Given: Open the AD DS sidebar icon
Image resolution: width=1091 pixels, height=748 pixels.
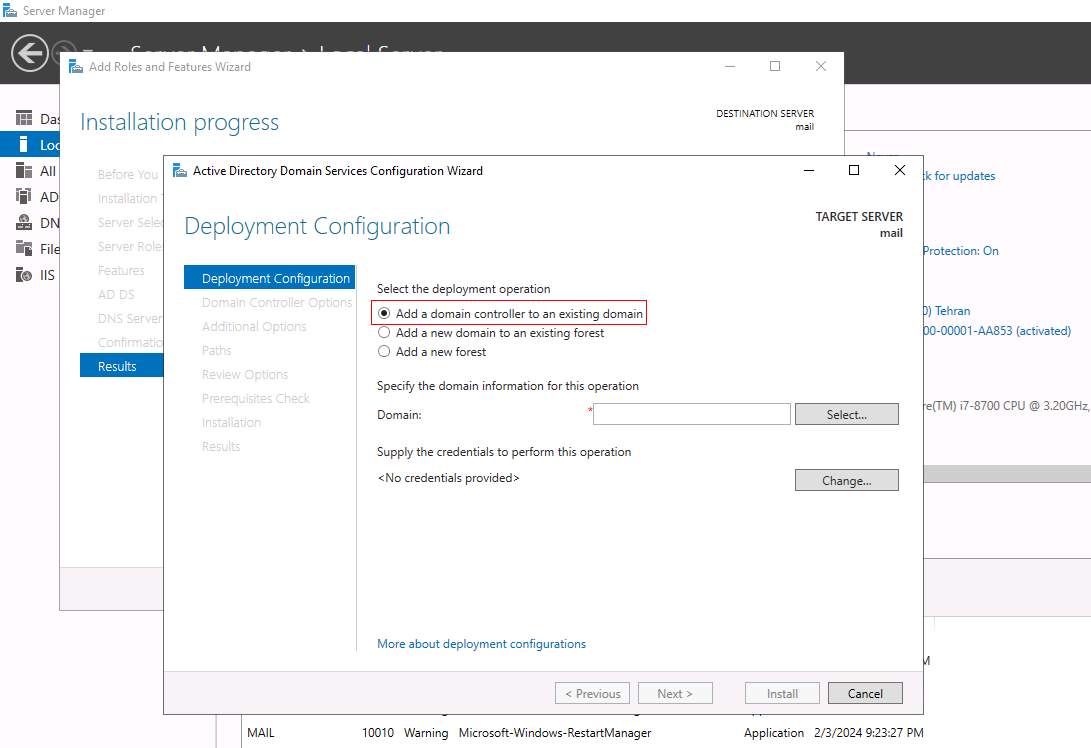Looking at the screenshot, I should 24,196.
